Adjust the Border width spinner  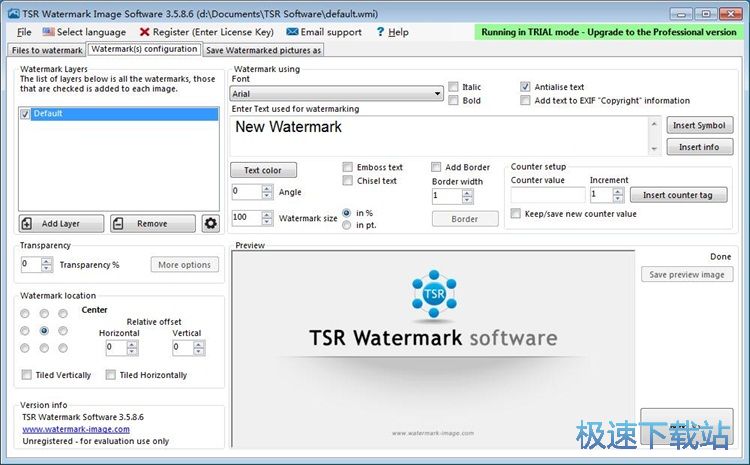coord(468,196)
